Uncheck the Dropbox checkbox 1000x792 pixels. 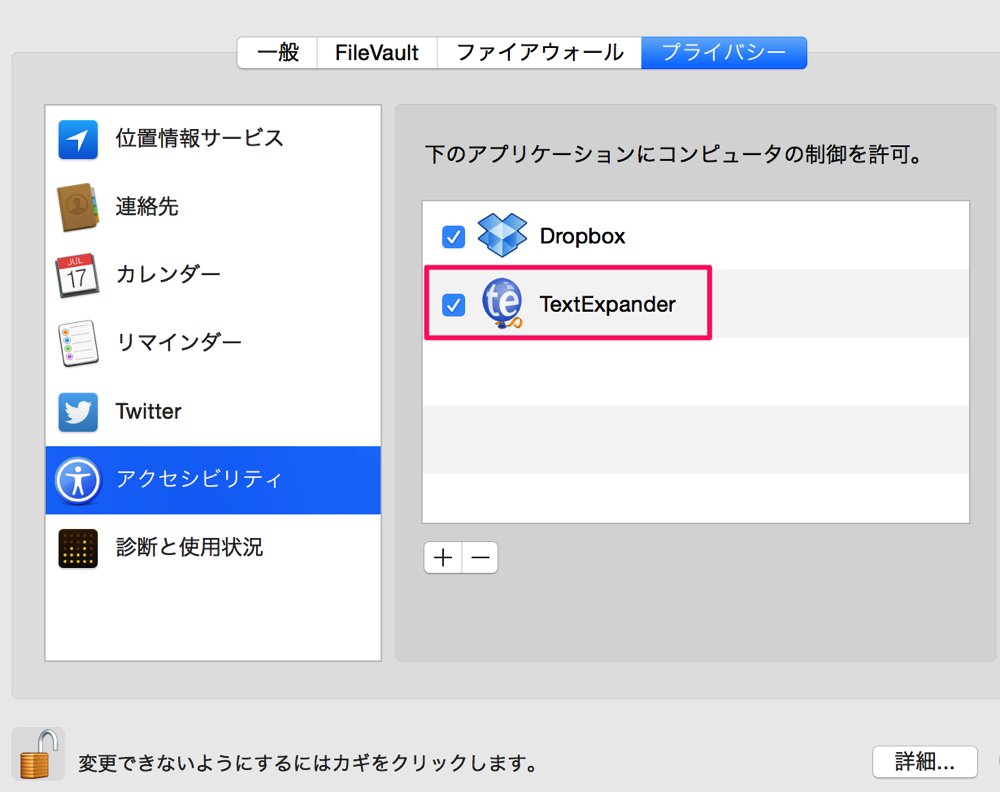pyautogui.click(x=453, y=237)
